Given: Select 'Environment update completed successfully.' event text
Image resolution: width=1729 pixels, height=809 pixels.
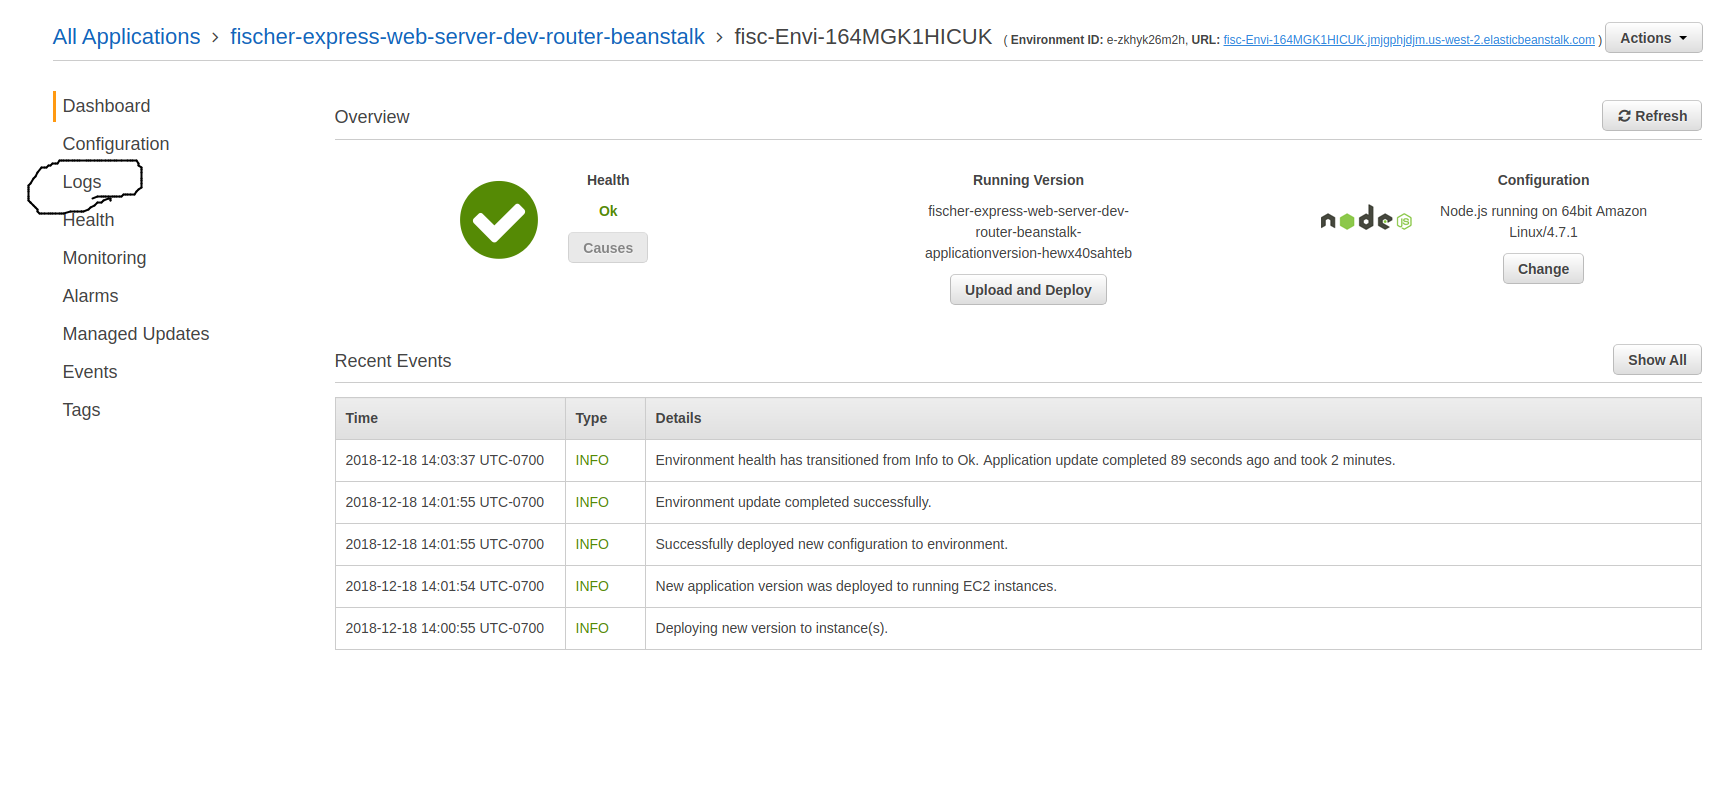Looking at the screenshot, I should point(793,502).
